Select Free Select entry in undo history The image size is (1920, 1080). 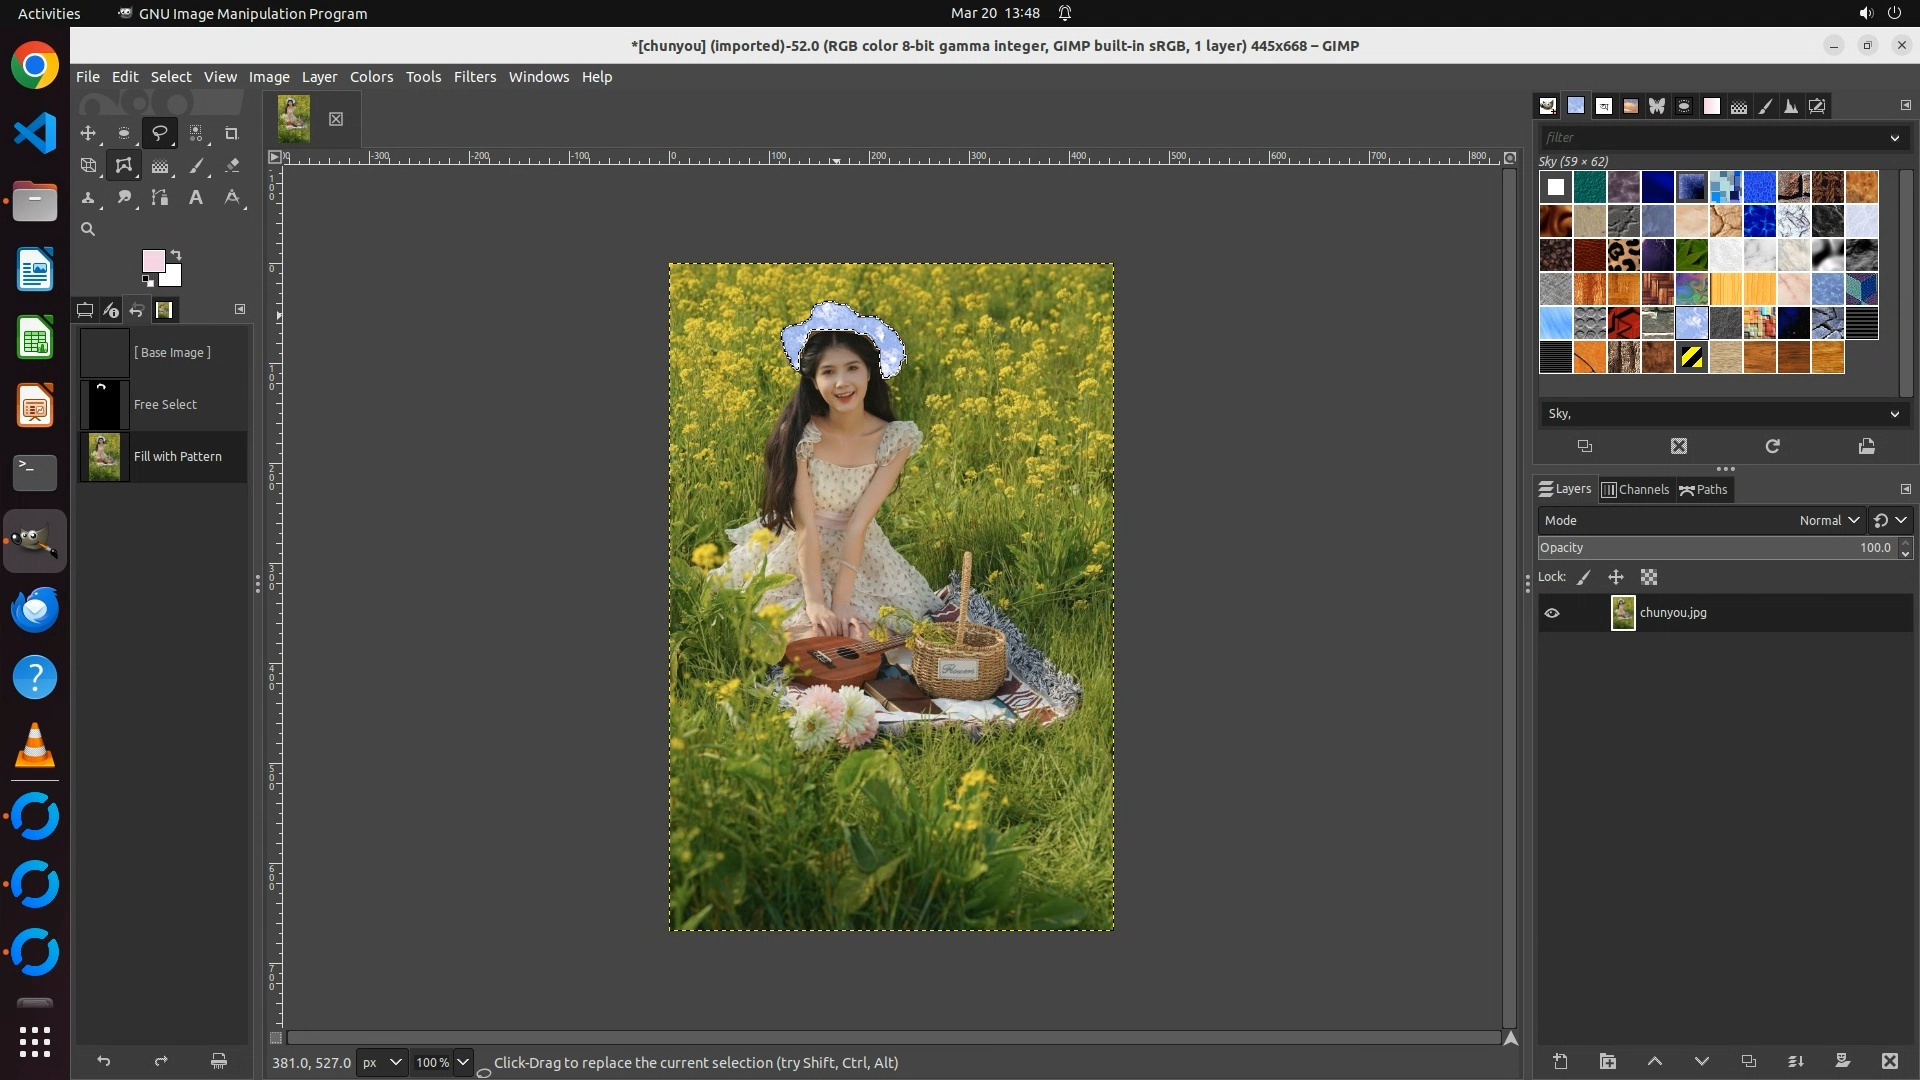(165, 404)
